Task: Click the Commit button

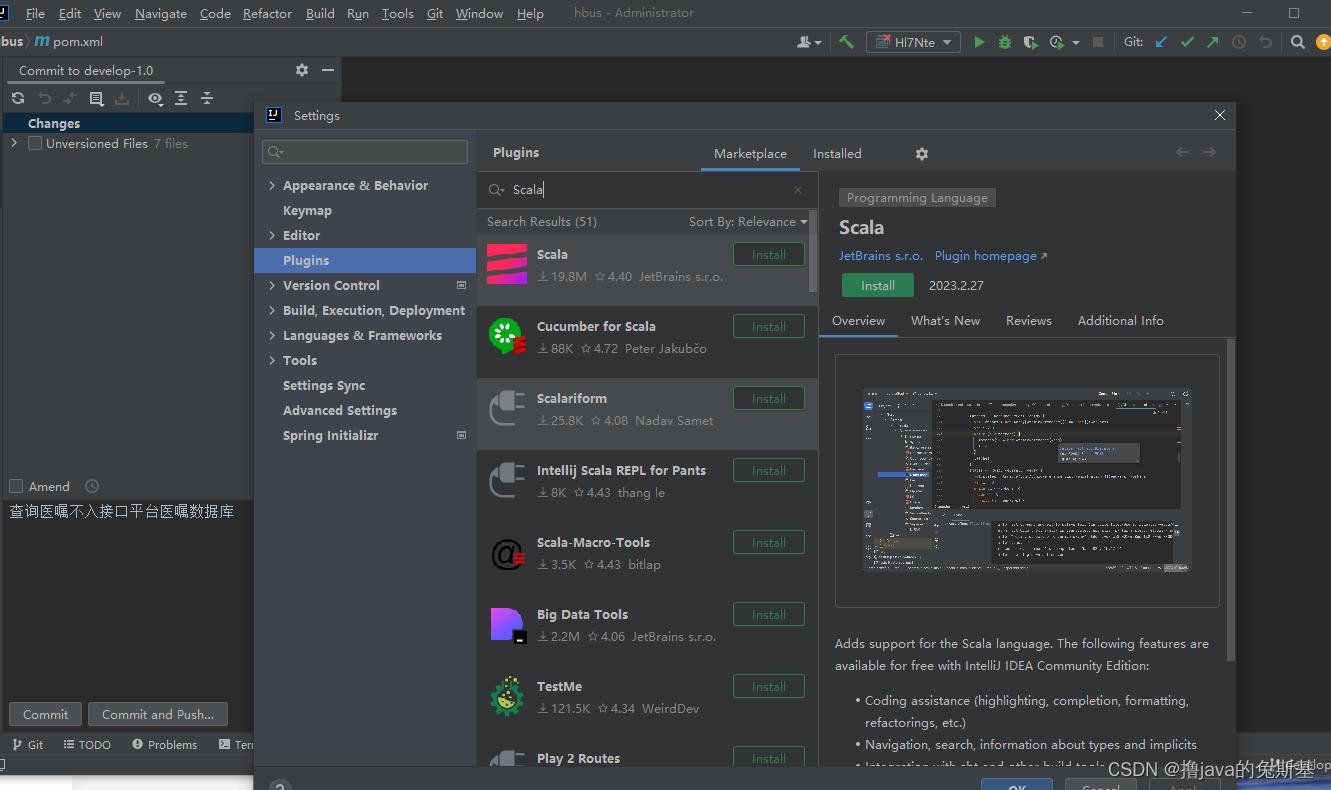Action: (46, 714)
